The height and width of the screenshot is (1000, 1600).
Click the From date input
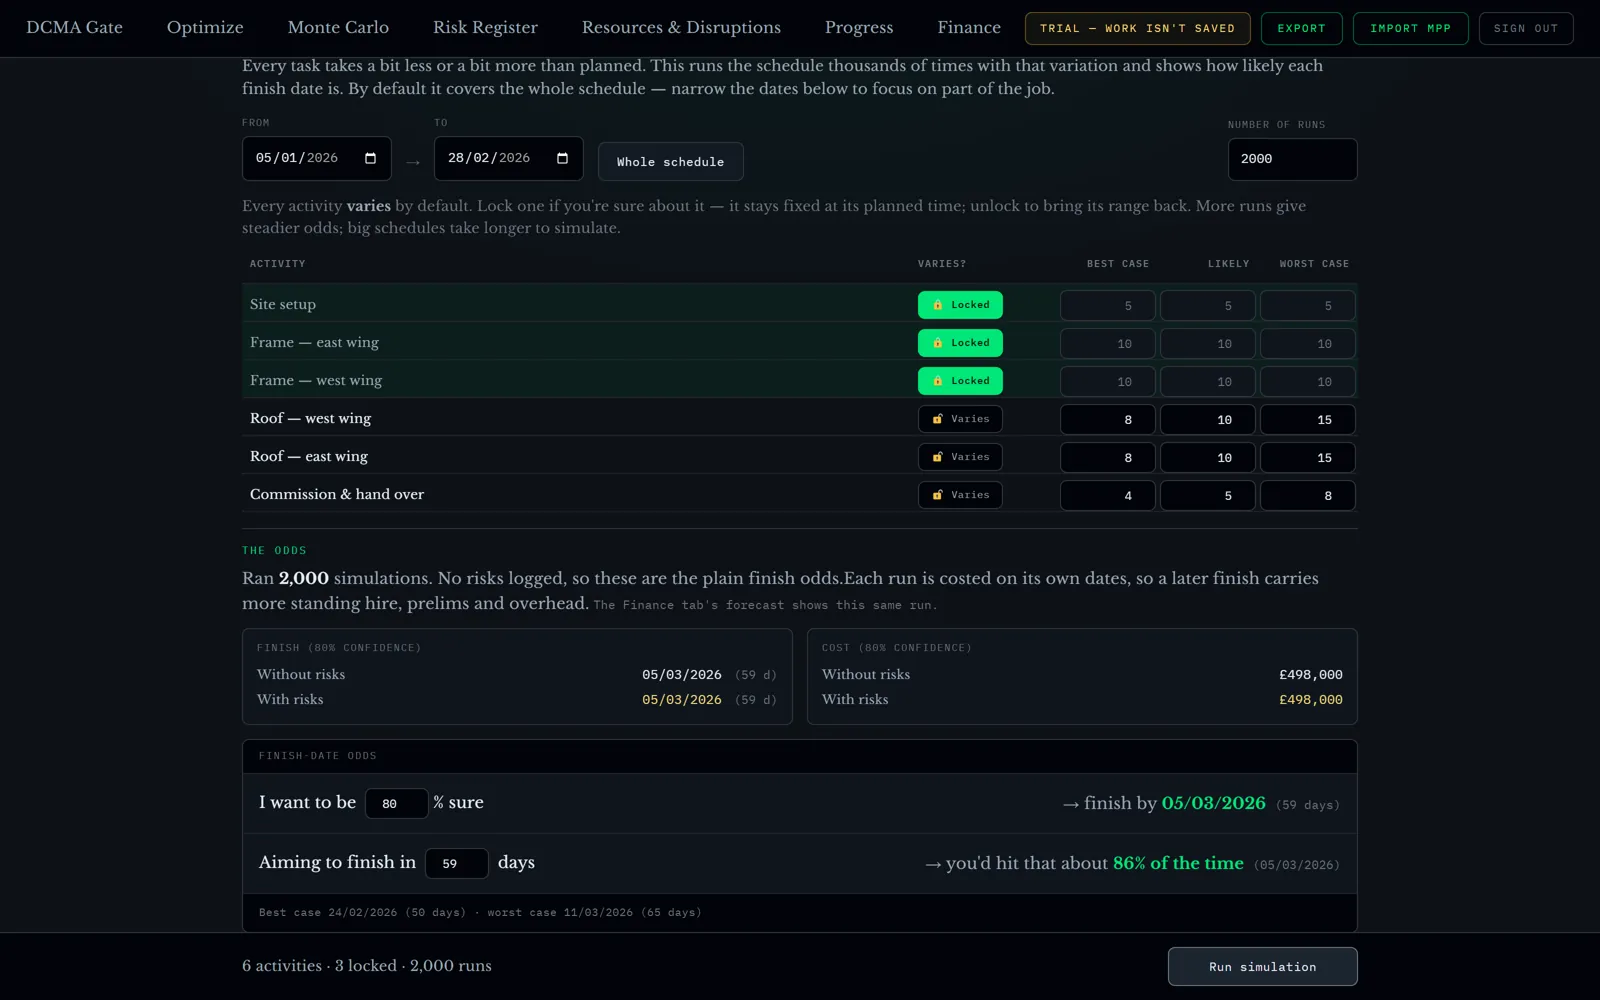316,158
